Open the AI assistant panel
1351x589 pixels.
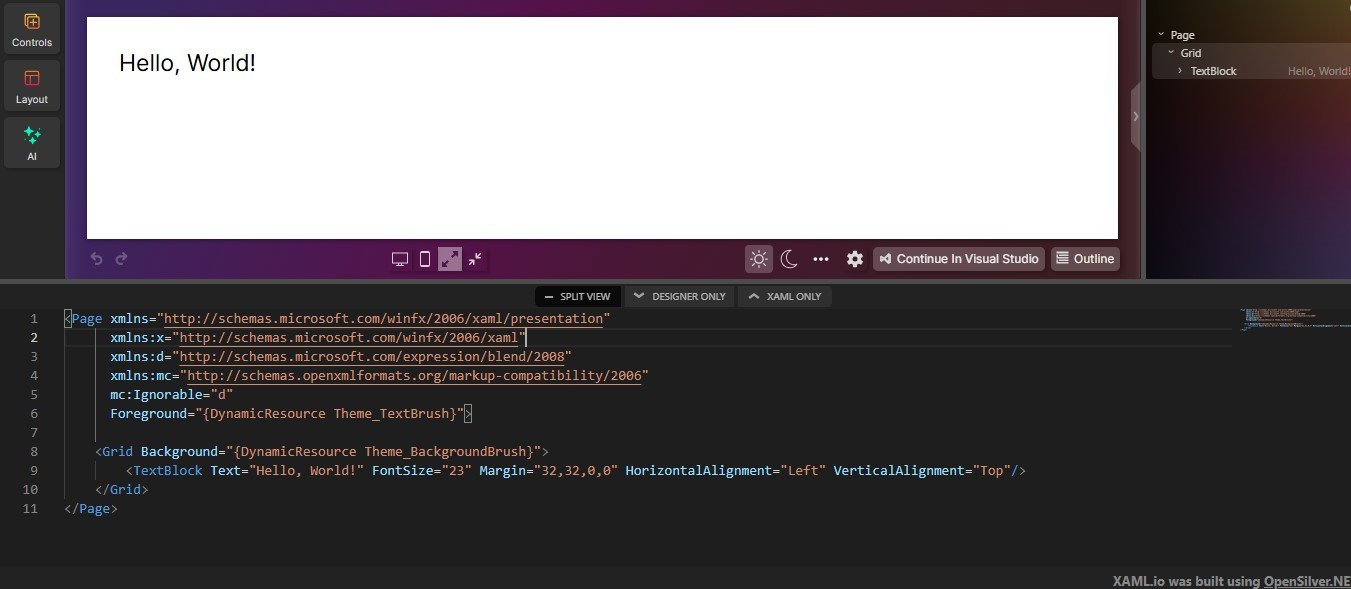(31, 141)
